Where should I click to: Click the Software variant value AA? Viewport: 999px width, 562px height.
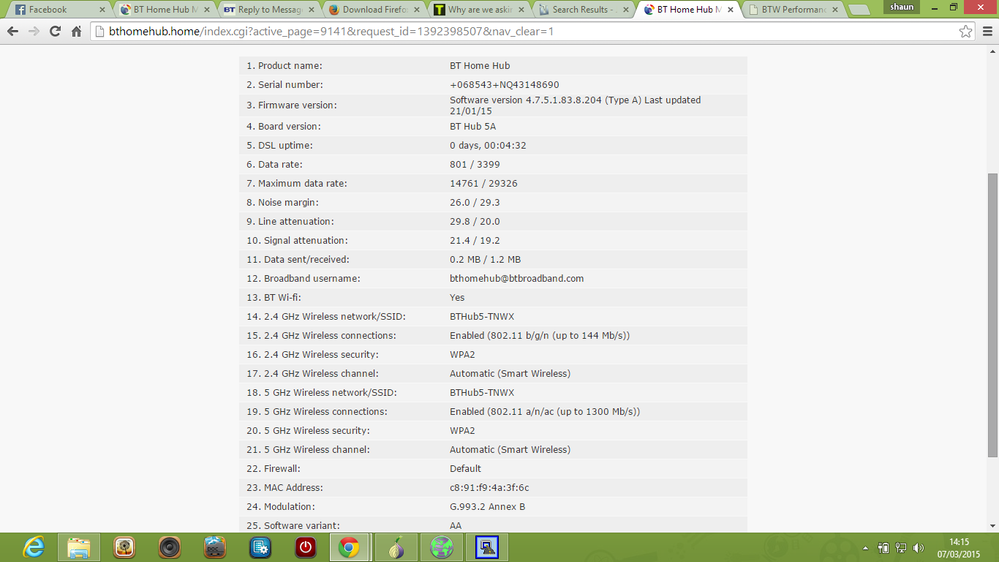[x=455, y=526]
